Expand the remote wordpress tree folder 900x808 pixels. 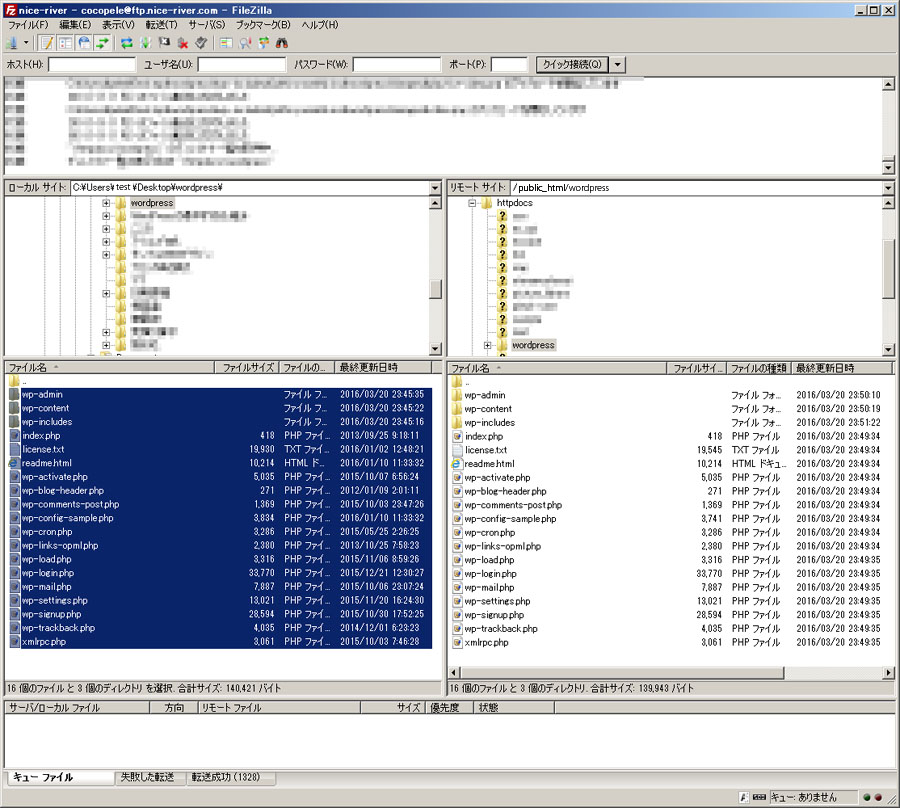click(487, 345)
